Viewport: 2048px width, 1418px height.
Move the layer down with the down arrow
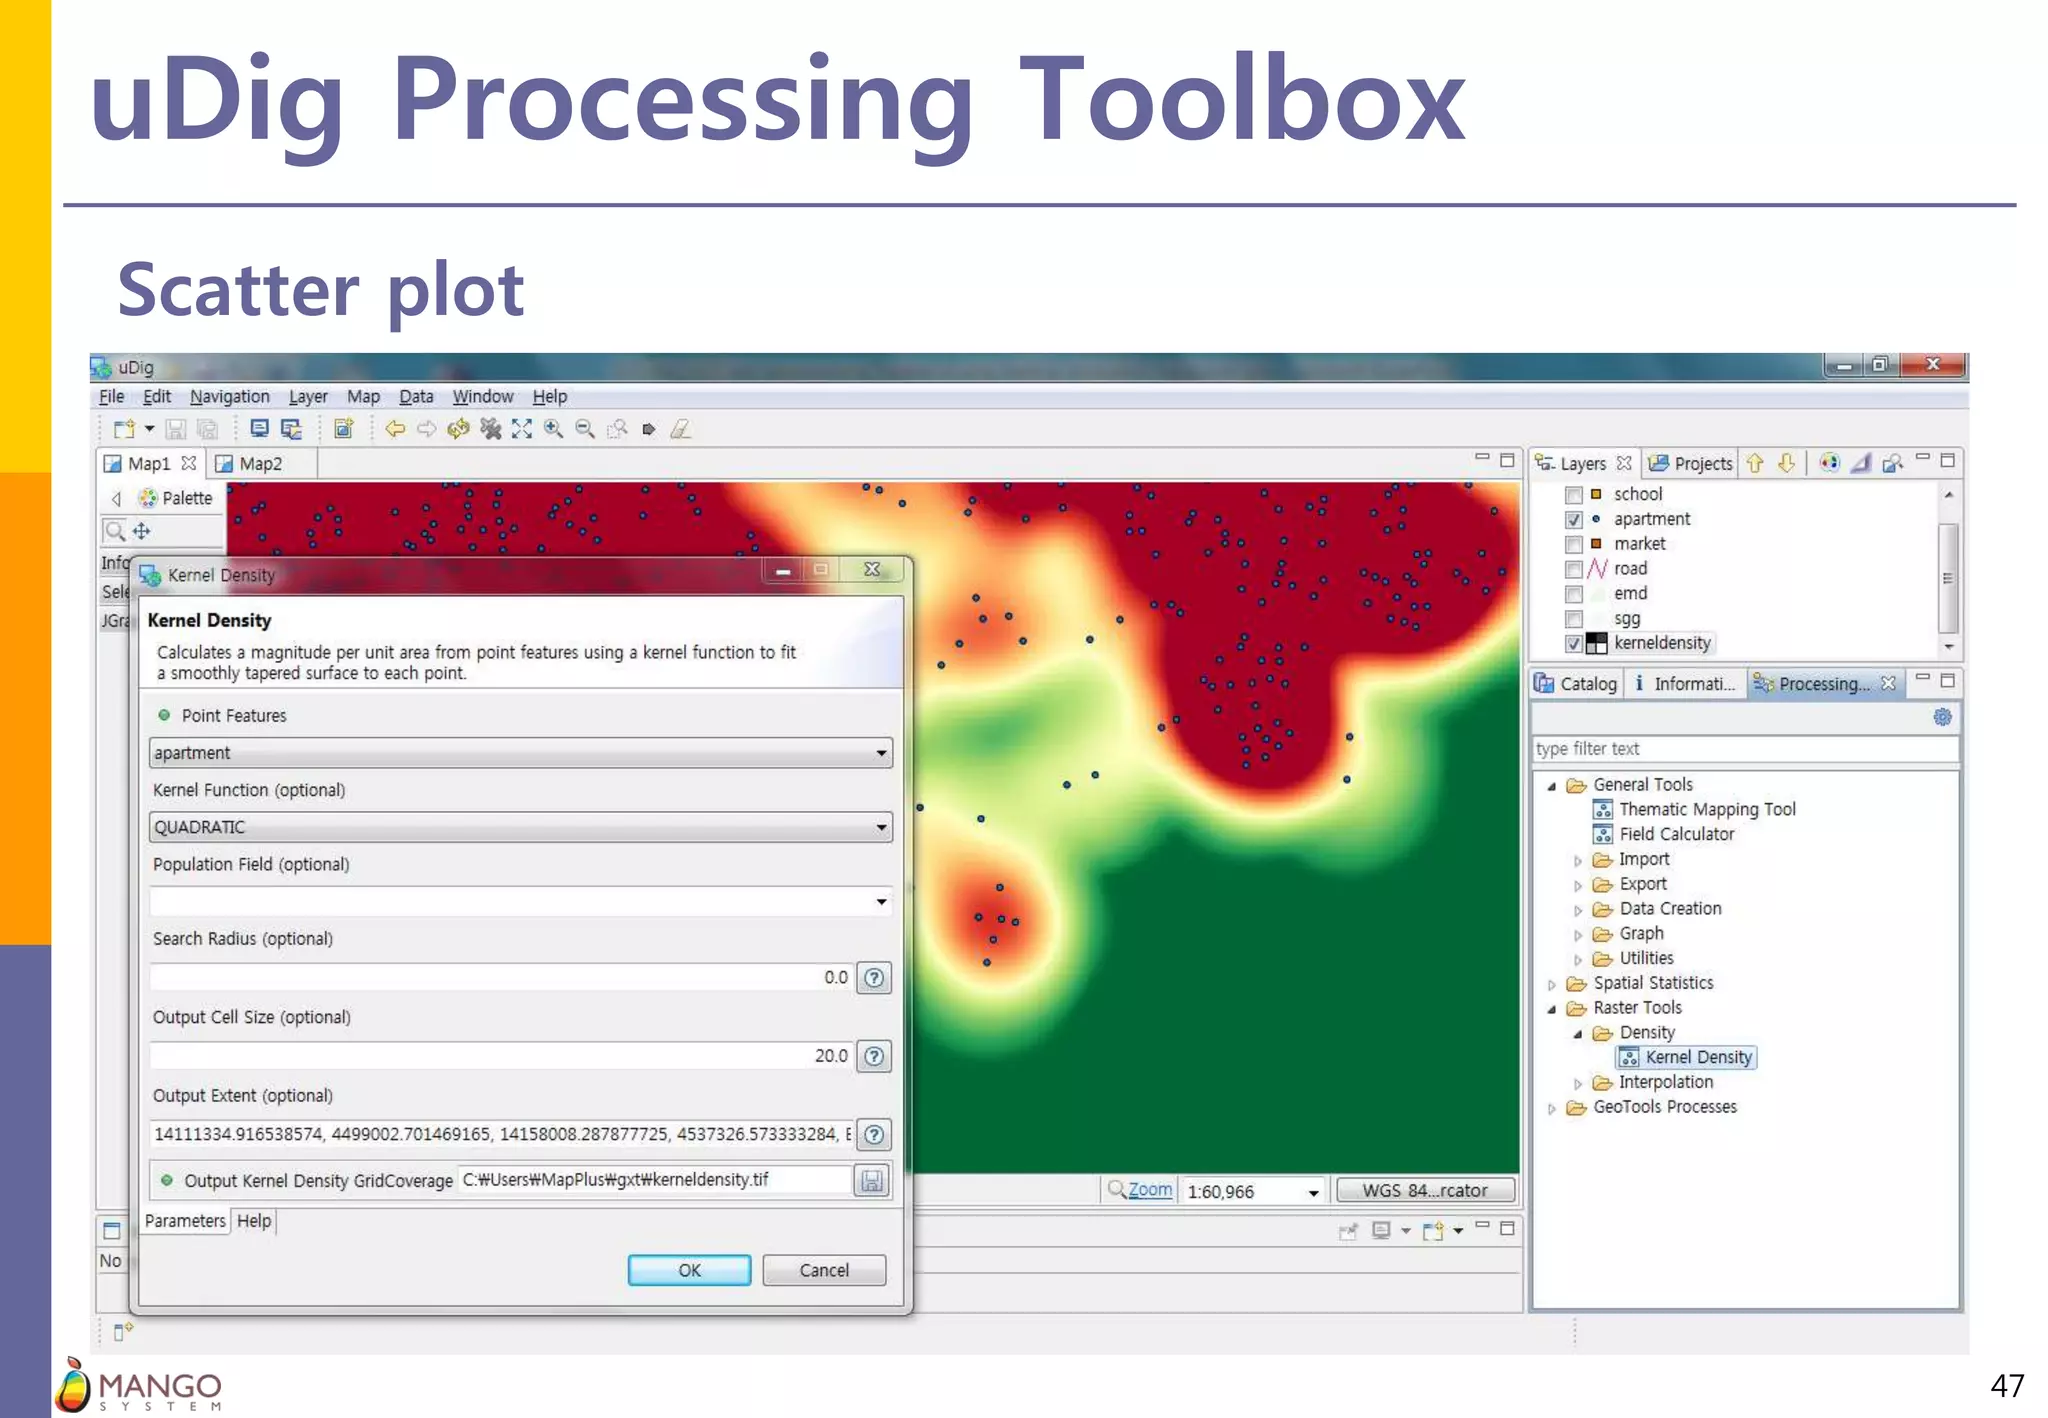coord(1787,463)
